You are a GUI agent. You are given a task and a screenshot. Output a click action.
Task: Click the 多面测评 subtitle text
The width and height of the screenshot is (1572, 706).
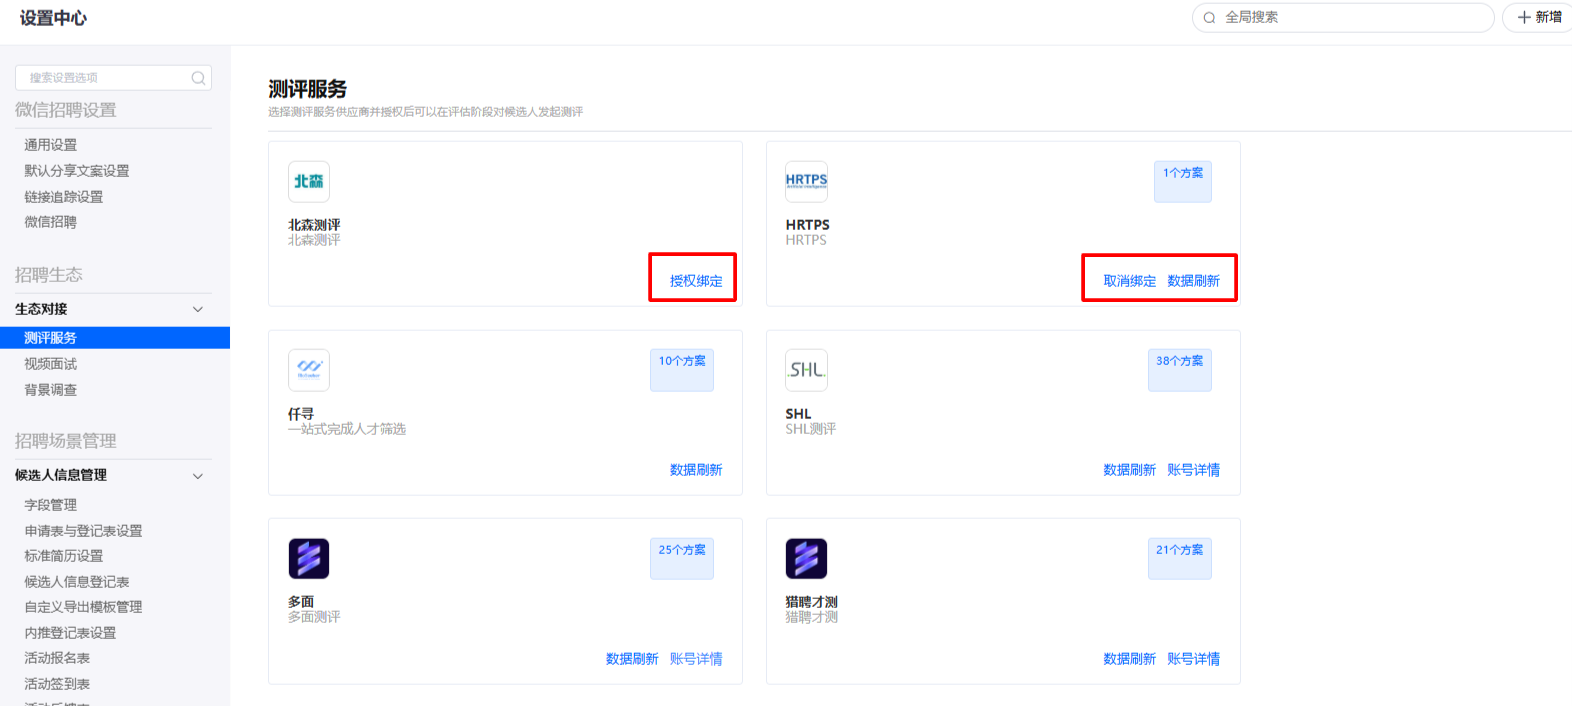pyautogui.click(x=314, y=617)
